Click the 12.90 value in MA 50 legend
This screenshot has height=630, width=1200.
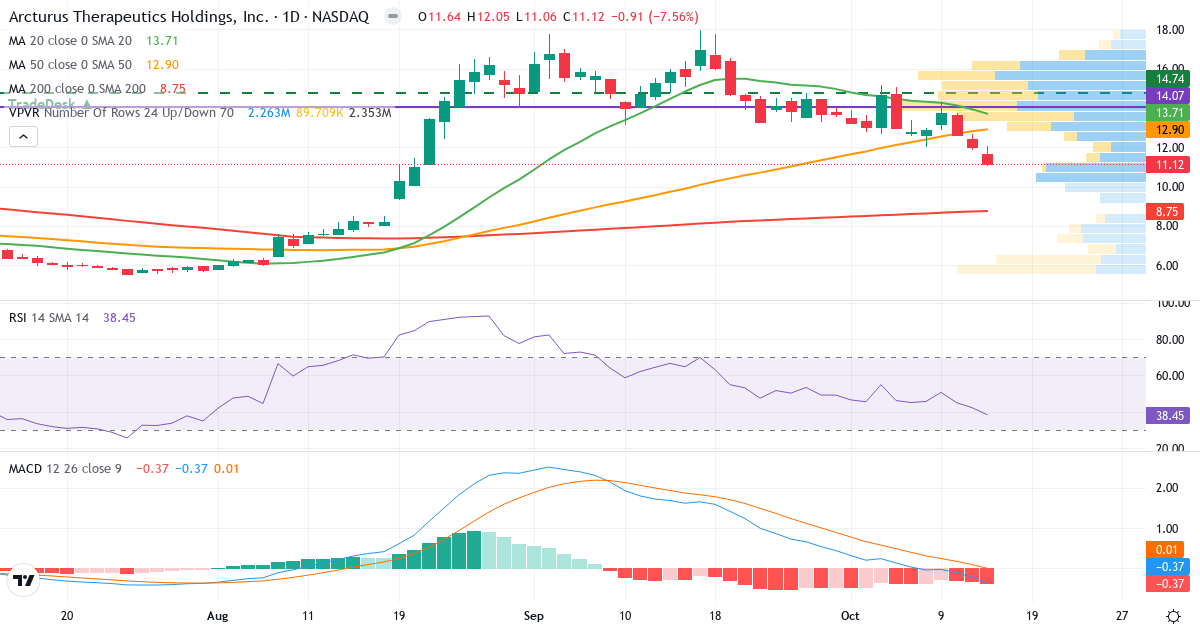[x=162, y=65]
